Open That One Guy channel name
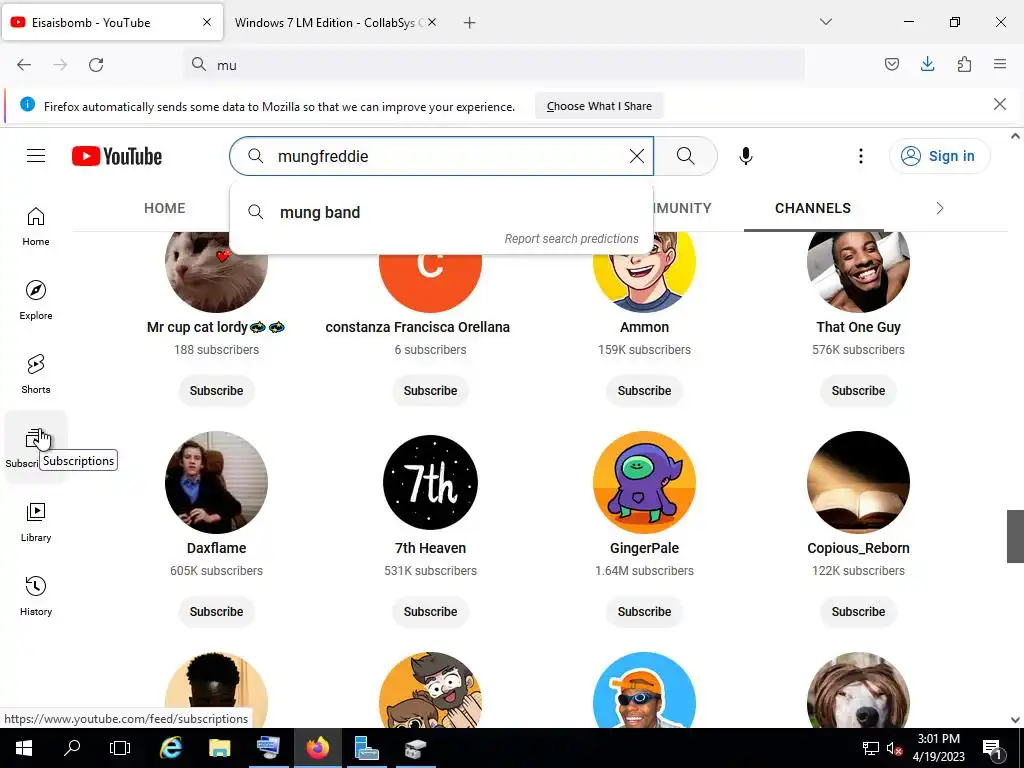The image size is (1024, 768). point(858,327)
